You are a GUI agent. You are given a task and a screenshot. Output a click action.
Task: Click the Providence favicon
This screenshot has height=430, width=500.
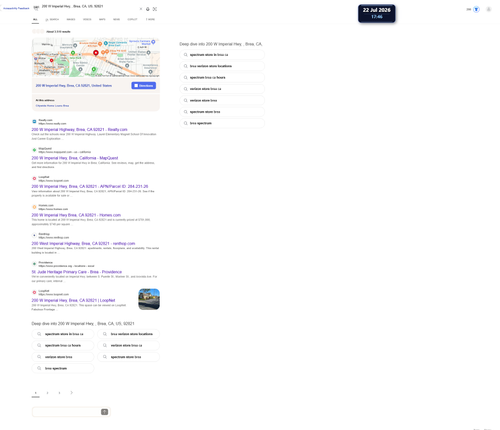[34, 264]
